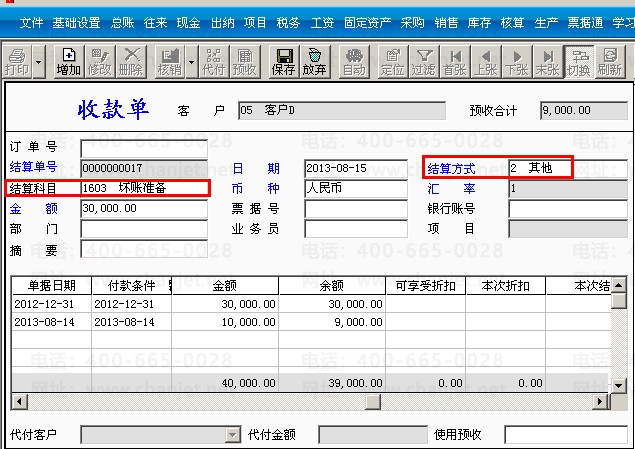The height and width of the screenshot is (449, 635).
Task: Click the horizontal scroll right arrow
Action: click(601, 402)
